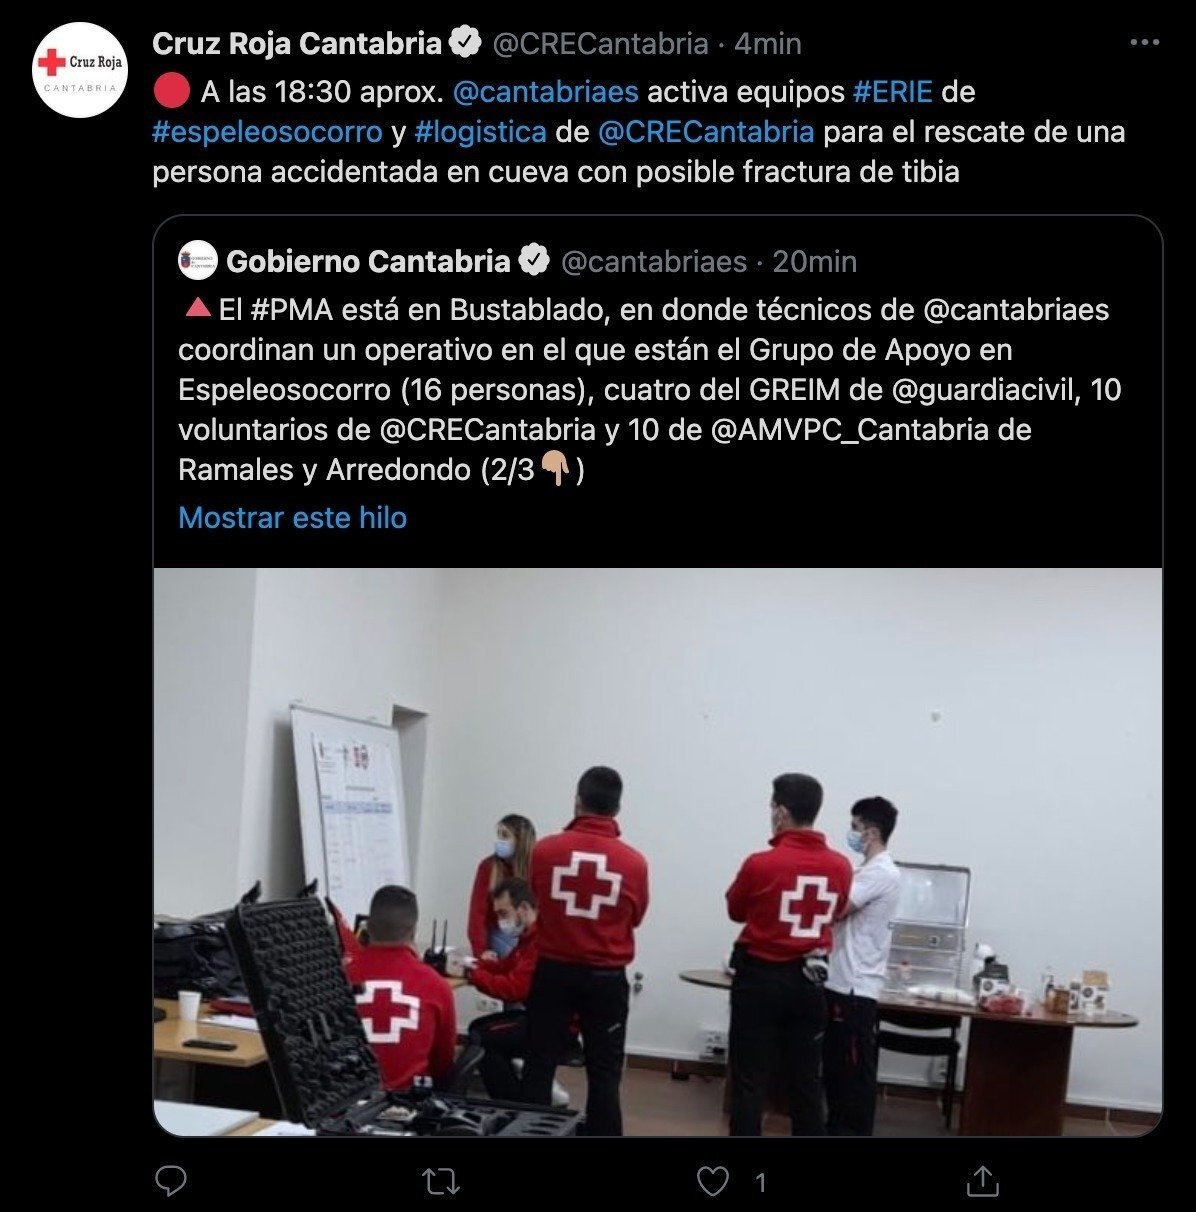Open the @cantabriaes mention in main tweet

[545, 92]
